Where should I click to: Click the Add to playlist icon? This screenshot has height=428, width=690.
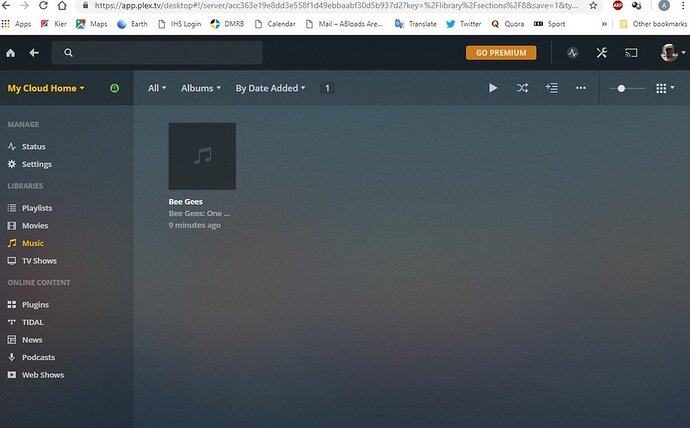pos(552,88)
